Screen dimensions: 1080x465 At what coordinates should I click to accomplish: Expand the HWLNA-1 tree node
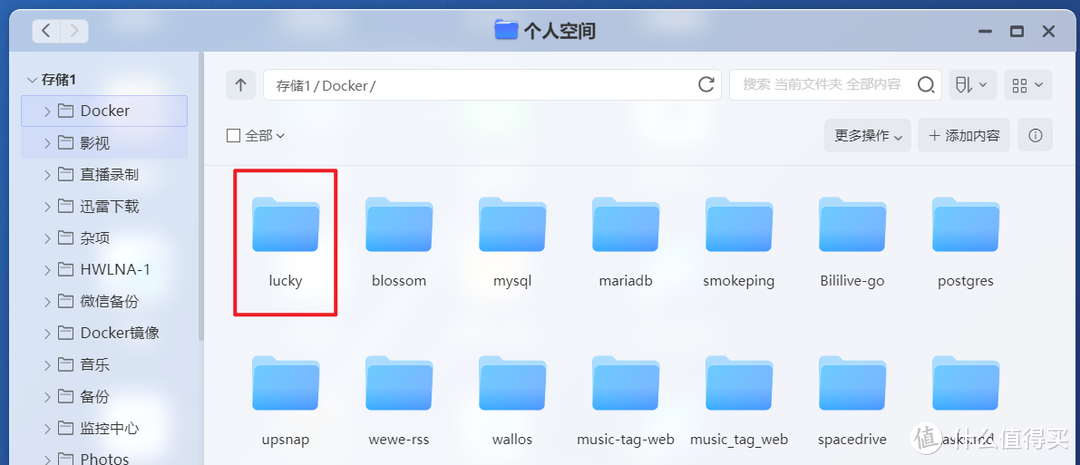click(47, 270)
